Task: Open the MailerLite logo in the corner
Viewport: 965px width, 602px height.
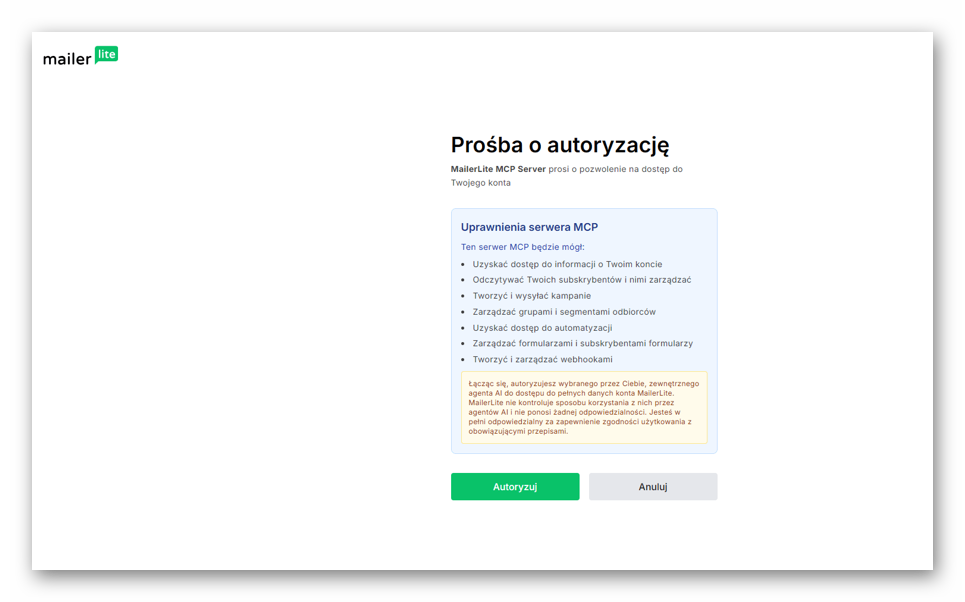Action: (80, 56)
